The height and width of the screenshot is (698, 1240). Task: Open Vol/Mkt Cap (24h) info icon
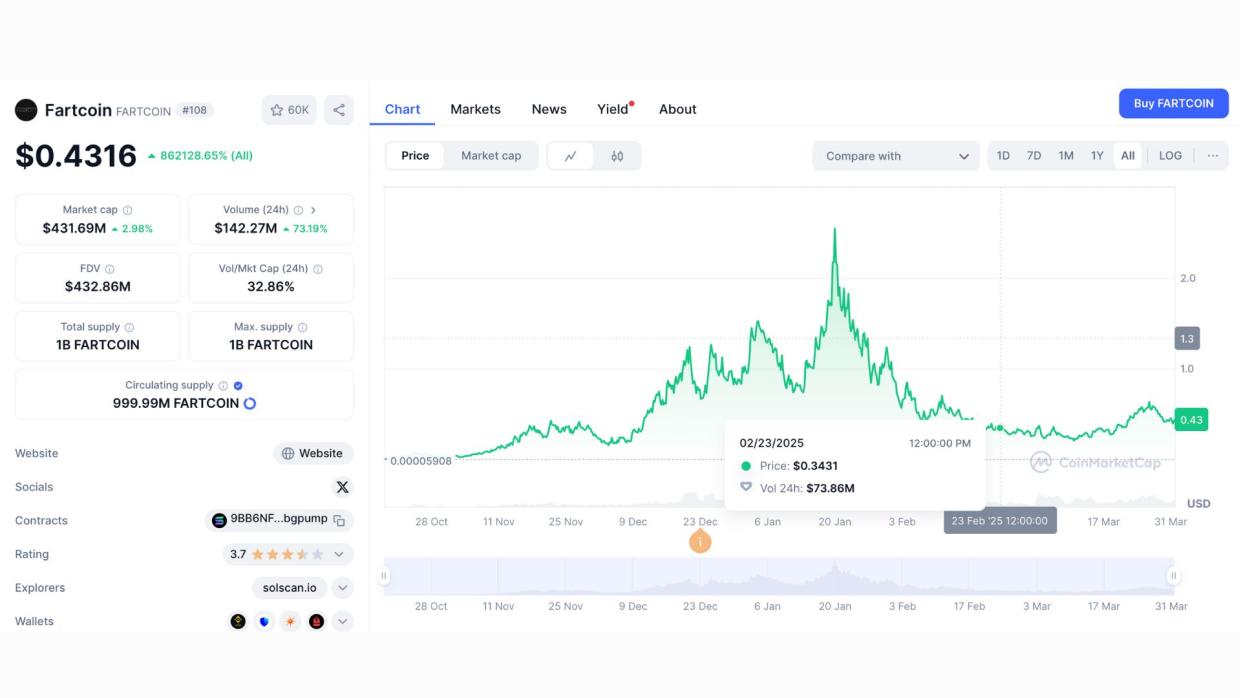click(x=318, y=269)
